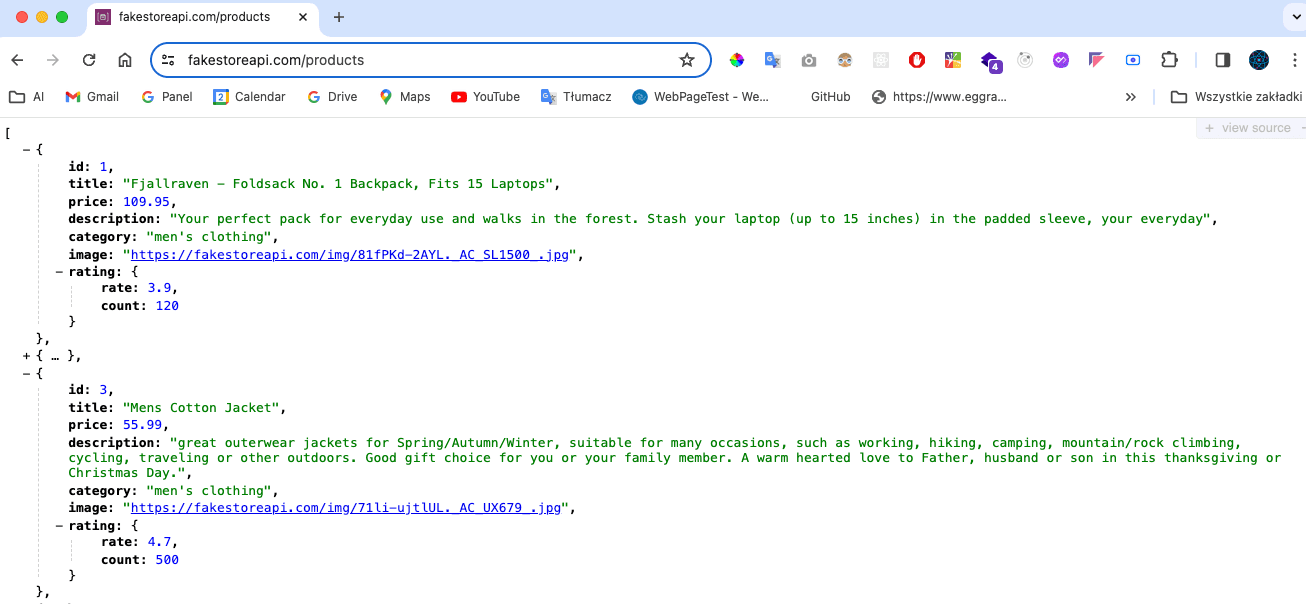Click the price value 109.95
The width and height of the screenshot is (1306, 604).
click(146, 201)
